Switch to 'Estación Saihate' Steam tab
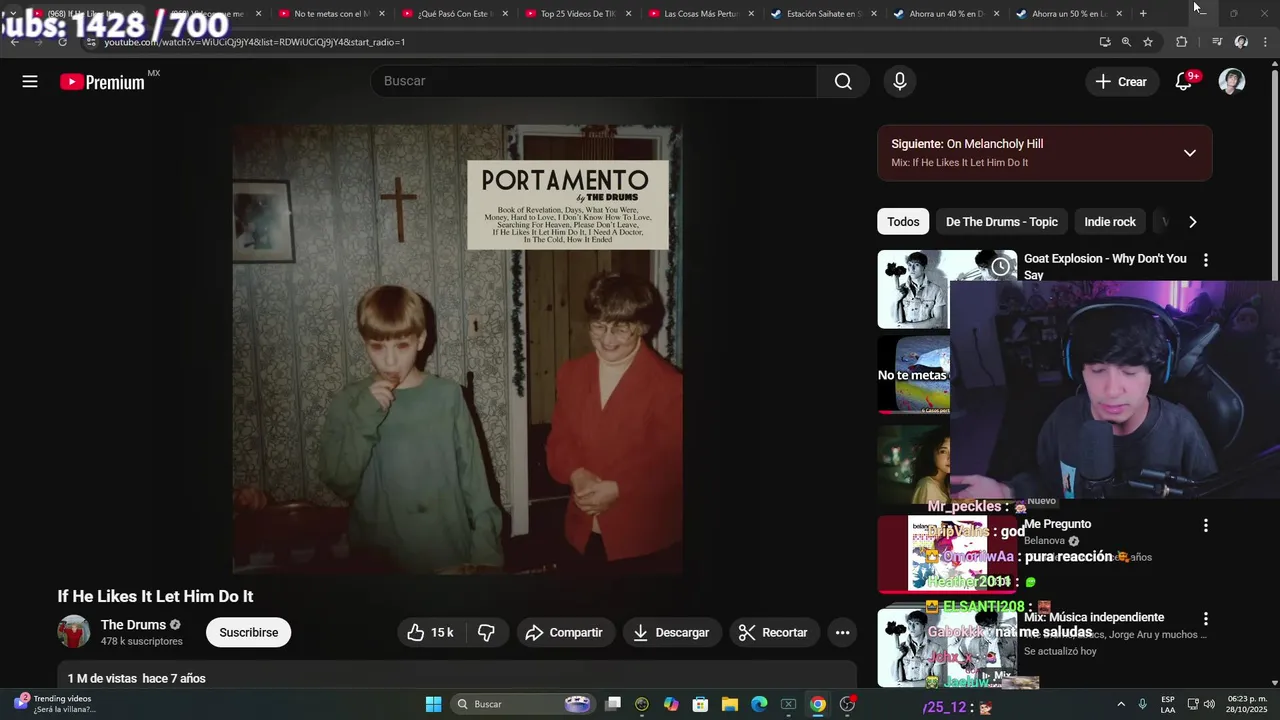Screen dimensions: 1280x720 pyautogui.click(x=824, y=13)
